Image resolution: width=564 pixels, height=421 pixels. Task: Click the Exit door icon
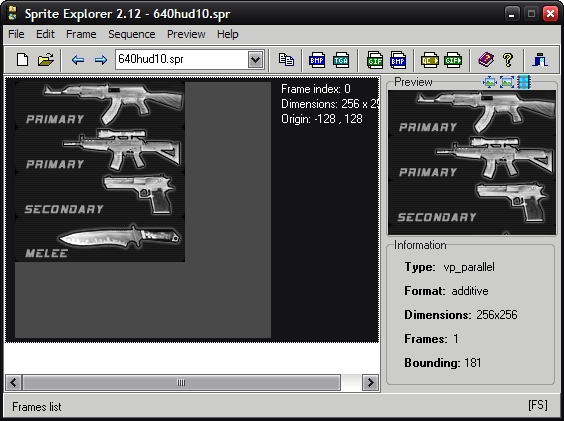(540, 60)
